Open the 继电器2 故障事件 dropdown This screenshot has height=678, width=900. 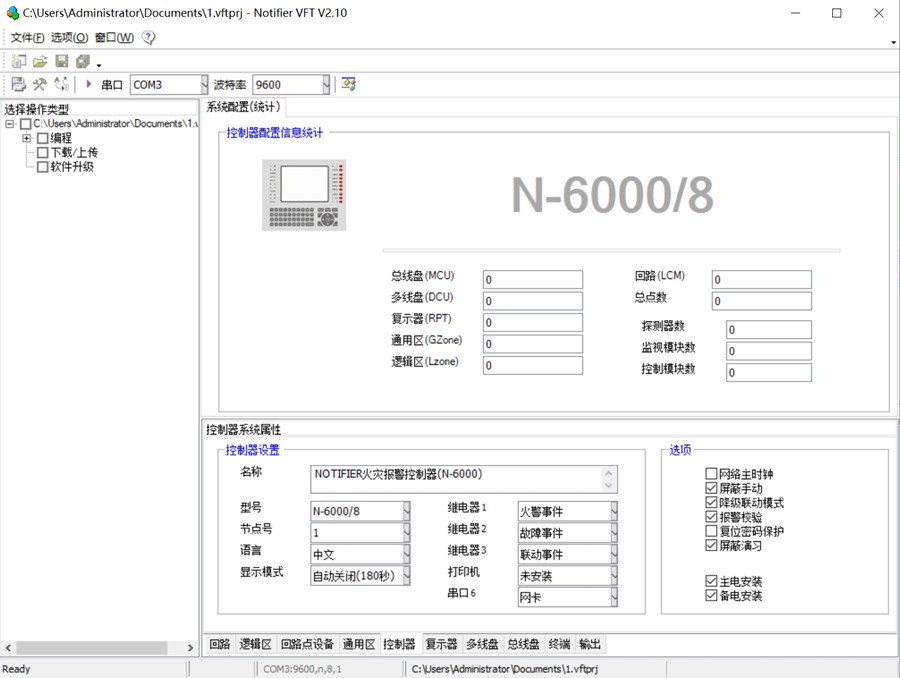coord(614,533)
